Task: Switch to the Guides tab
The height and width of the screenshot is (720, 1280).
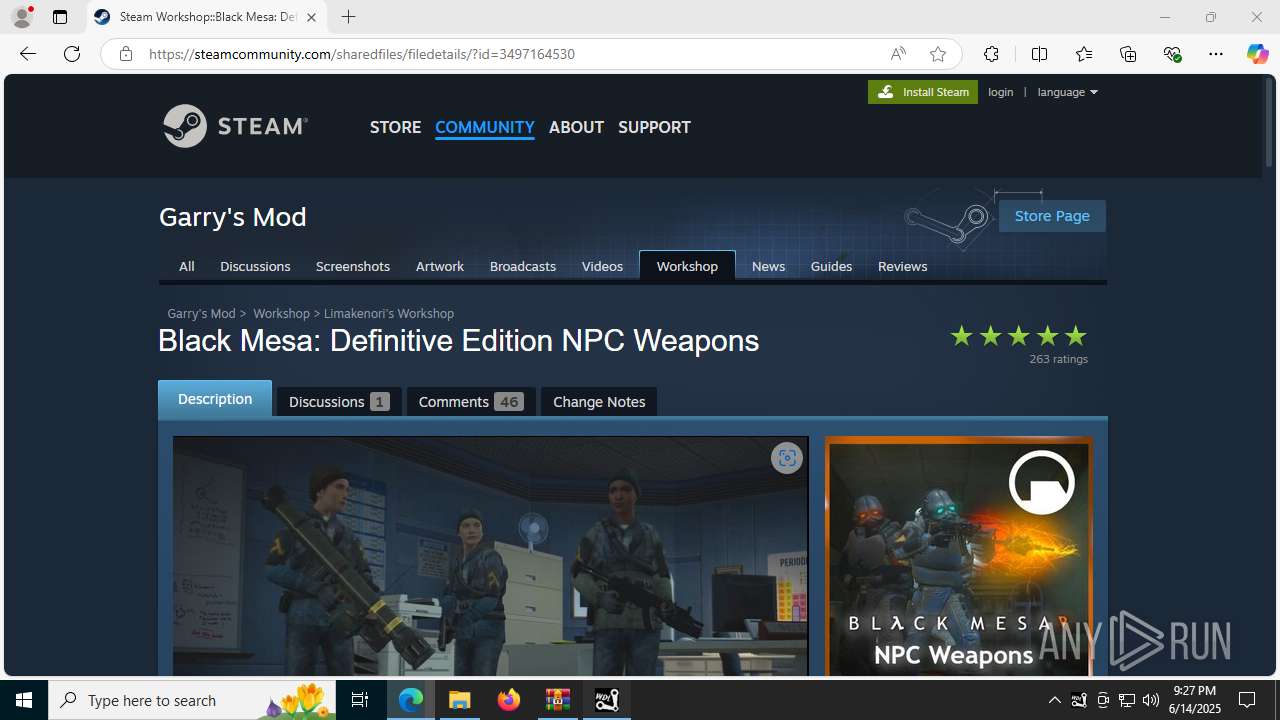Action: pyautogui.click(x=831, y=266)
